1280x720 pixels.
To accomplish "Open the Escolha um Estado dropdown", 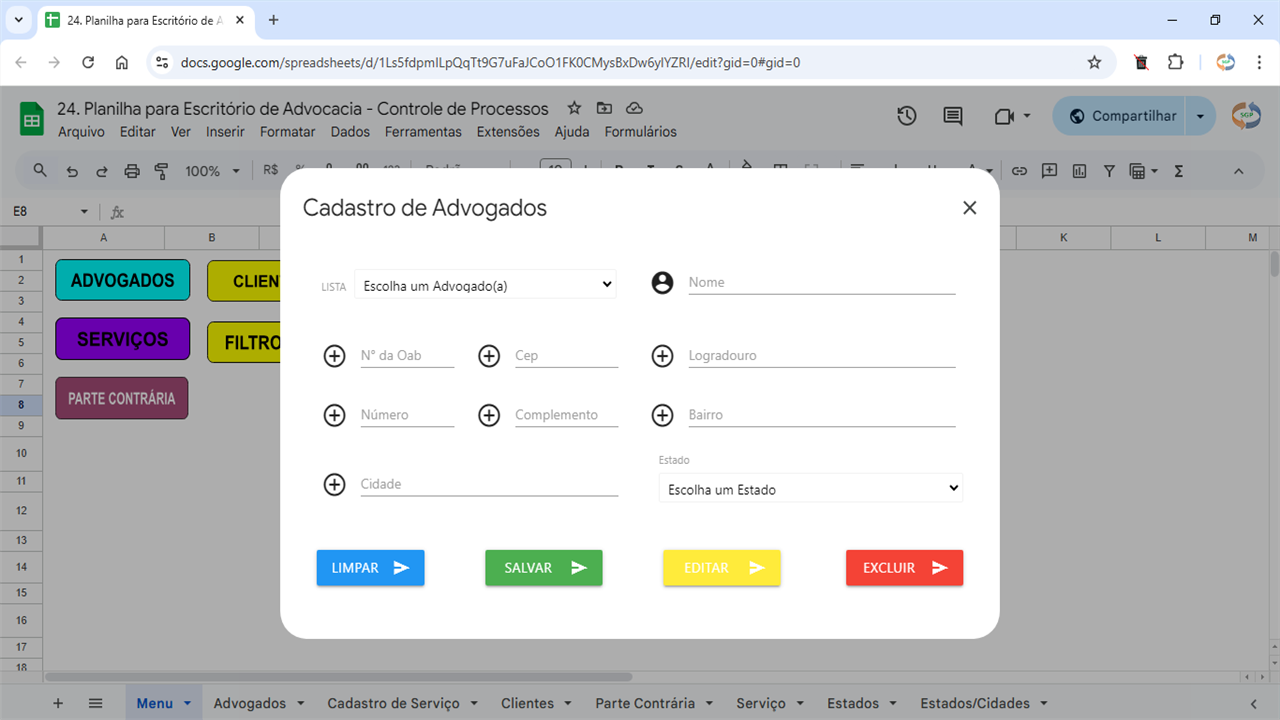I will (810, 488).
